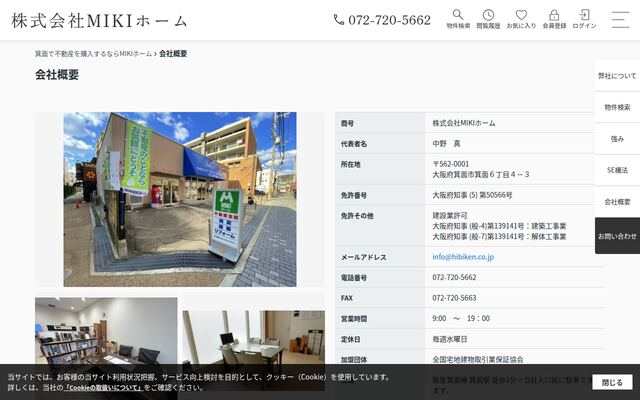Select the 定休日 row label
This screenshot has height=400, width=640.
pos(351,339)
